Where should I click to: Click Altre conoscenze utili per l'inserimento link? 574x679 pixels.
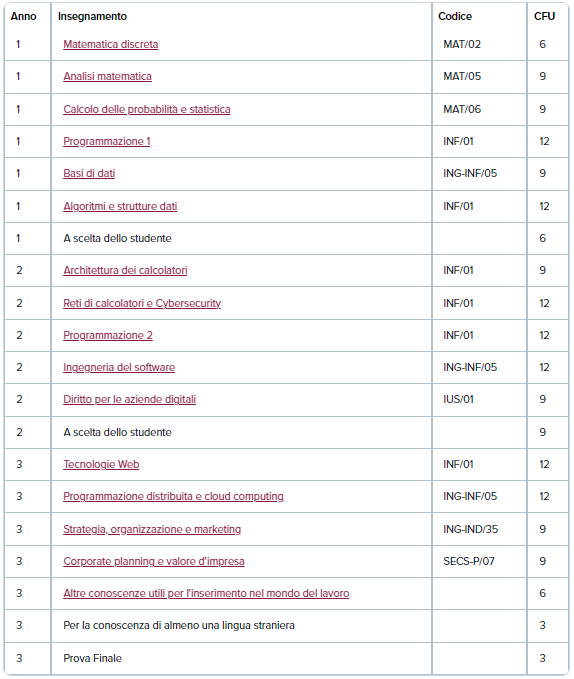coord(206,594)
